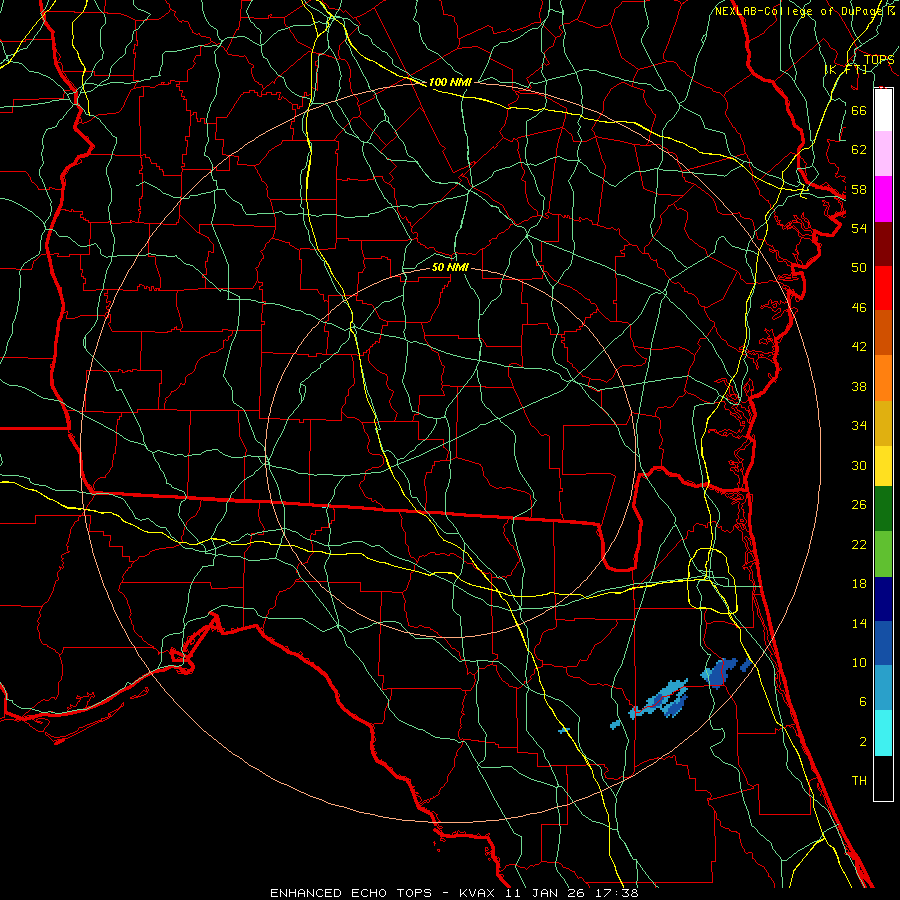Click the 'TOPS' legend heading

coord(879,60)
